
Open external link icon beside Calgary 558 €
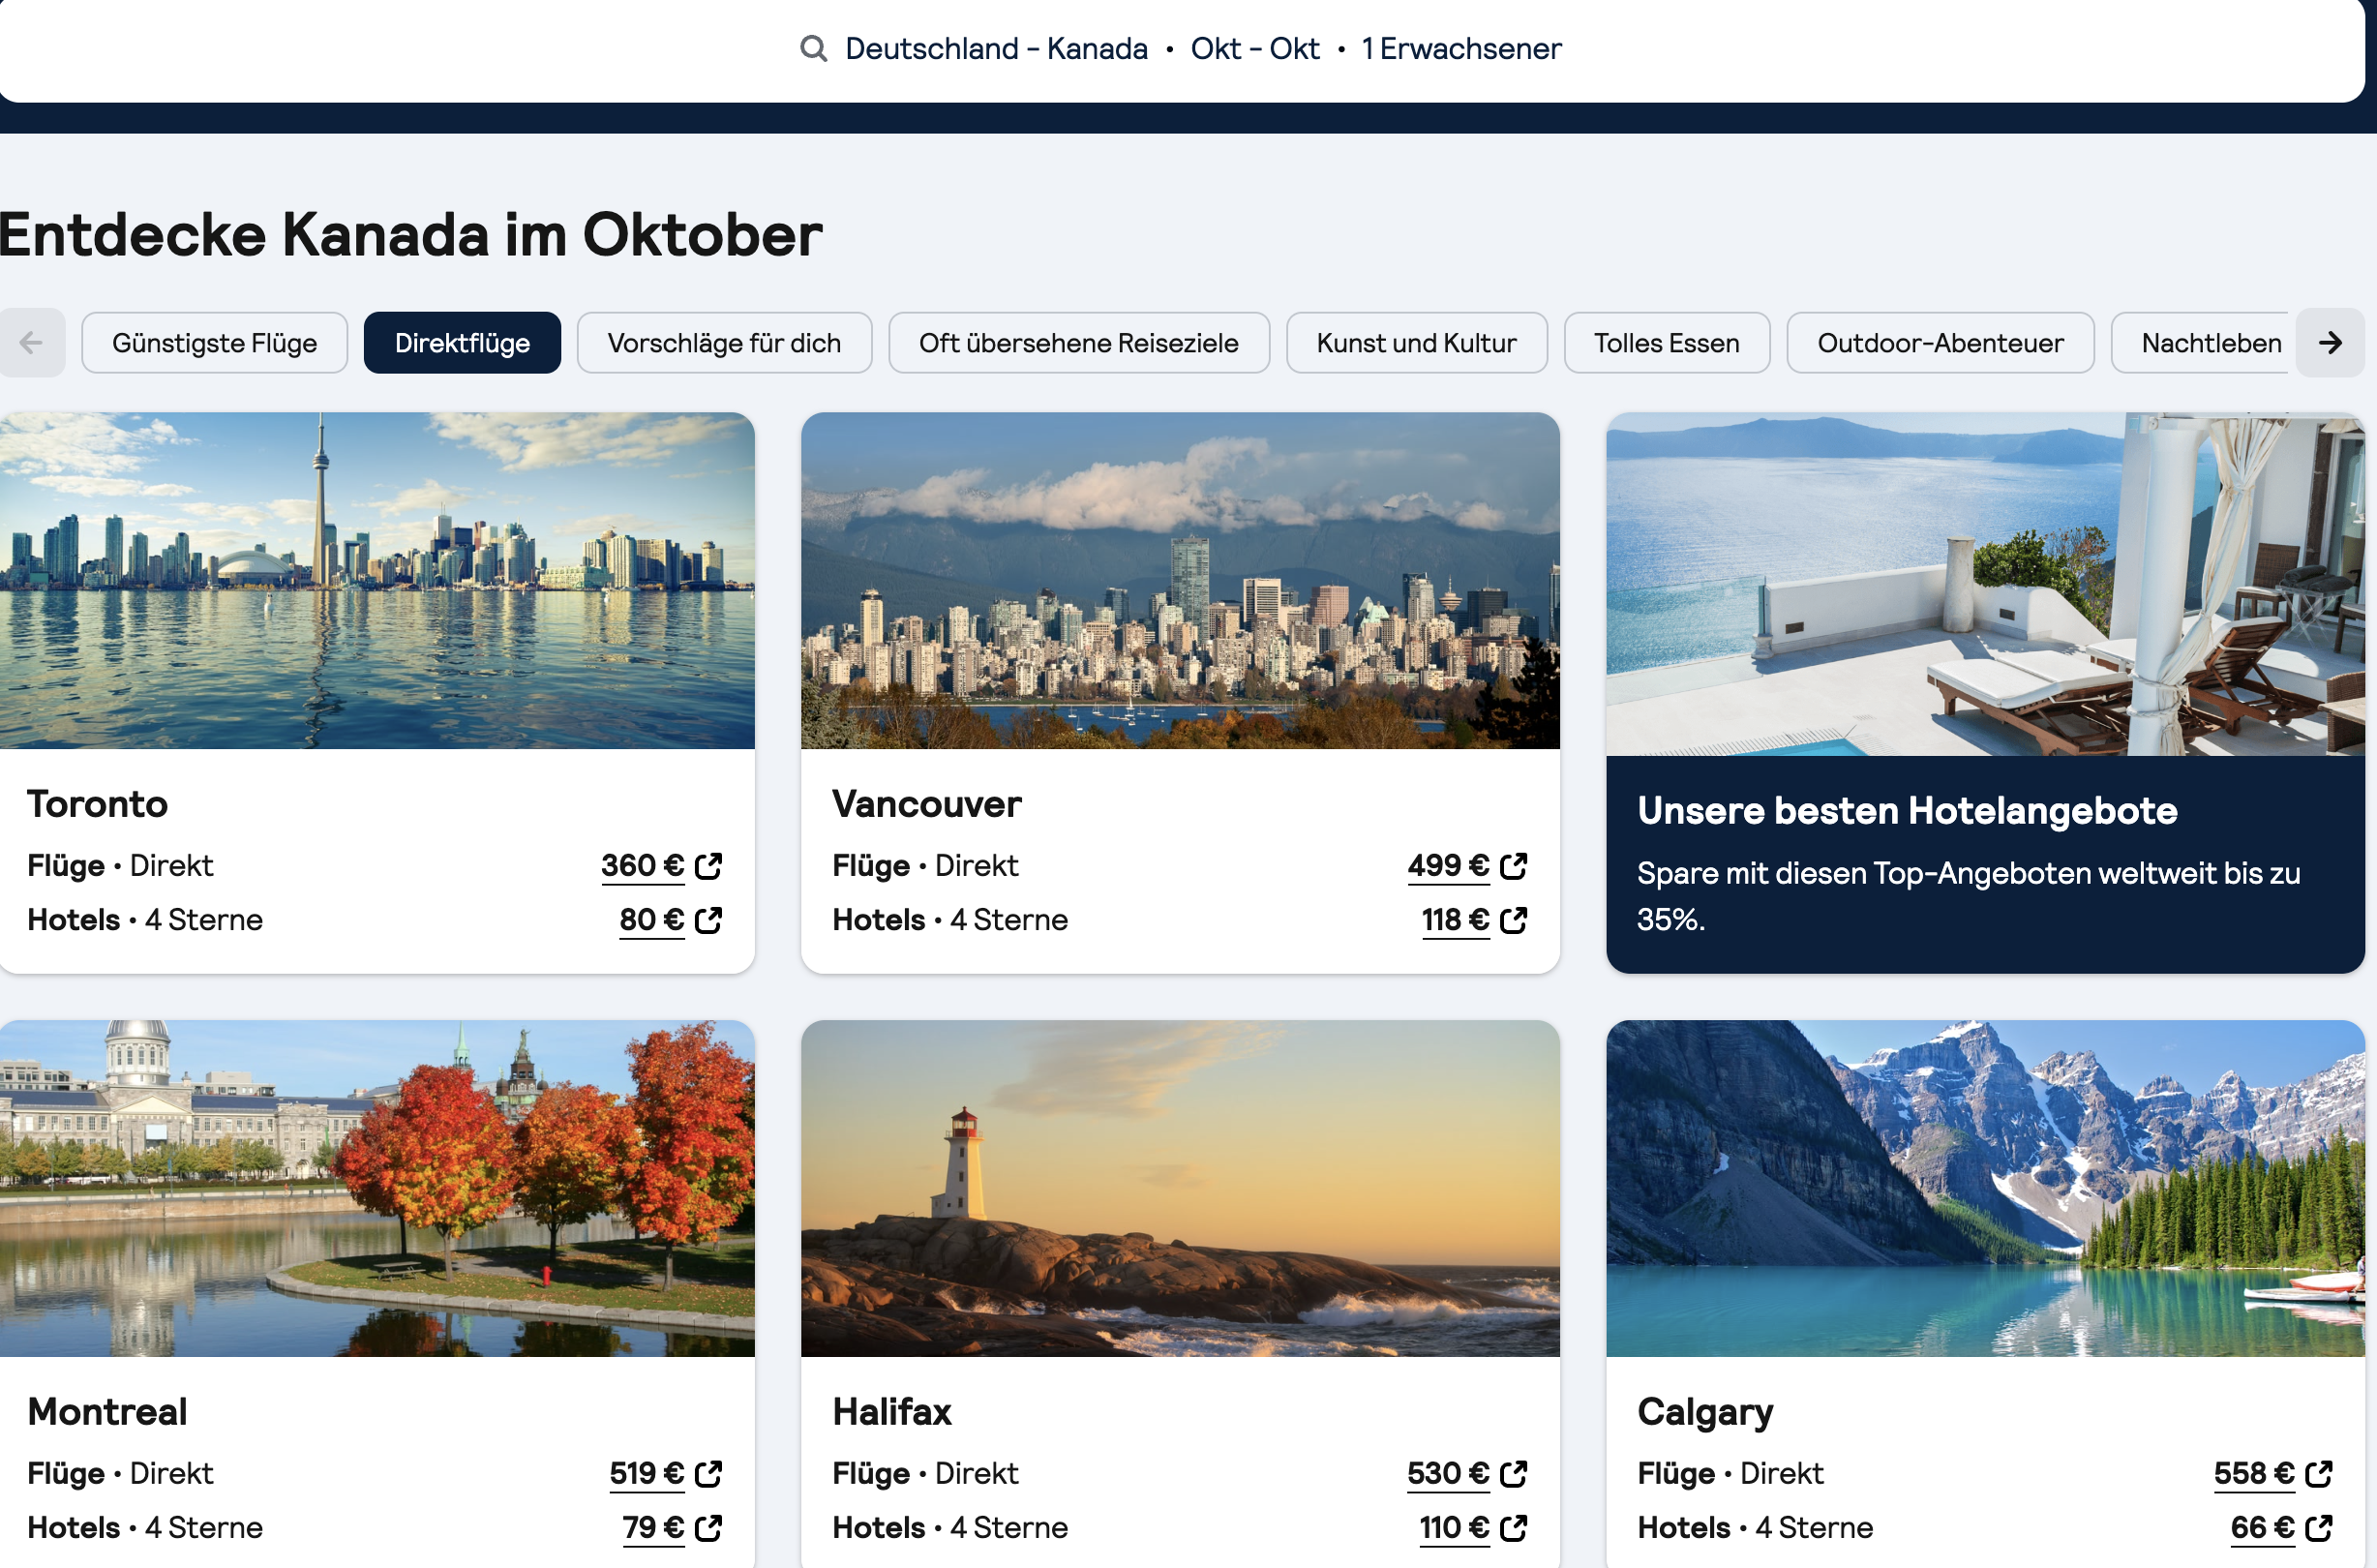[x=2318, y=1473]
